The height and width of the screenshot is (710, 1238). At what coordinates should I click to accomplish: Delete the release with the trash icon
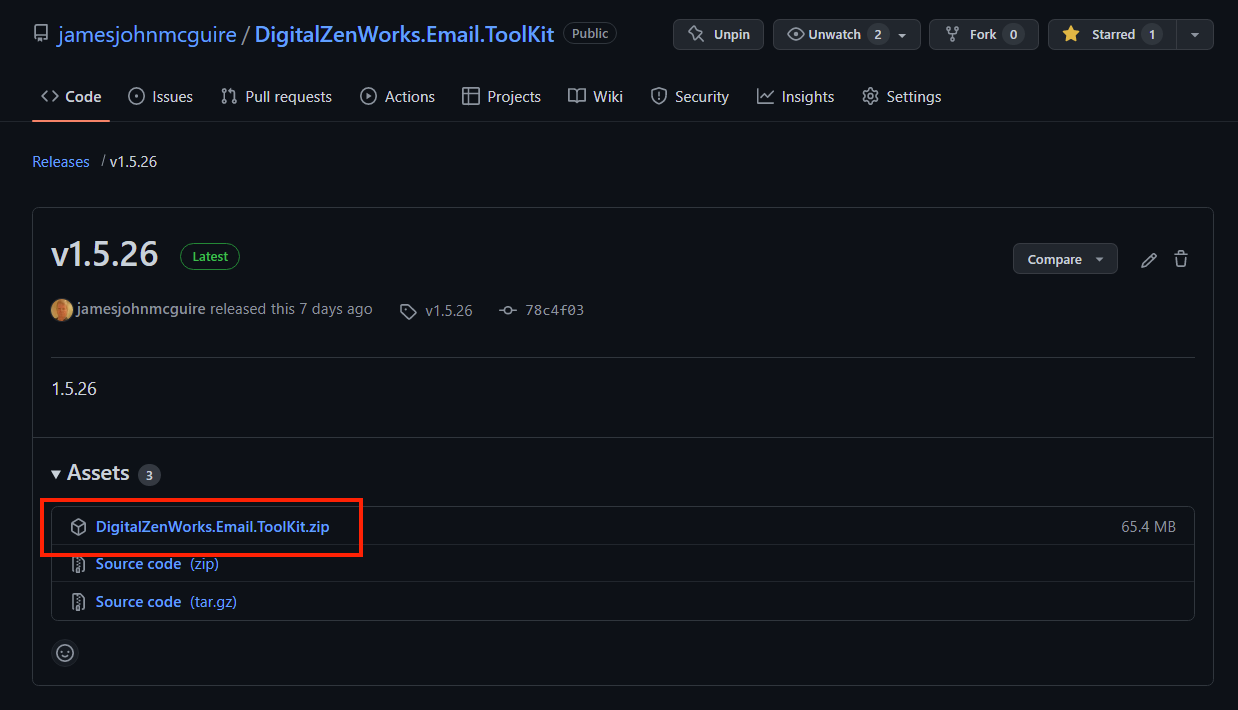[x=1181, y=259]
